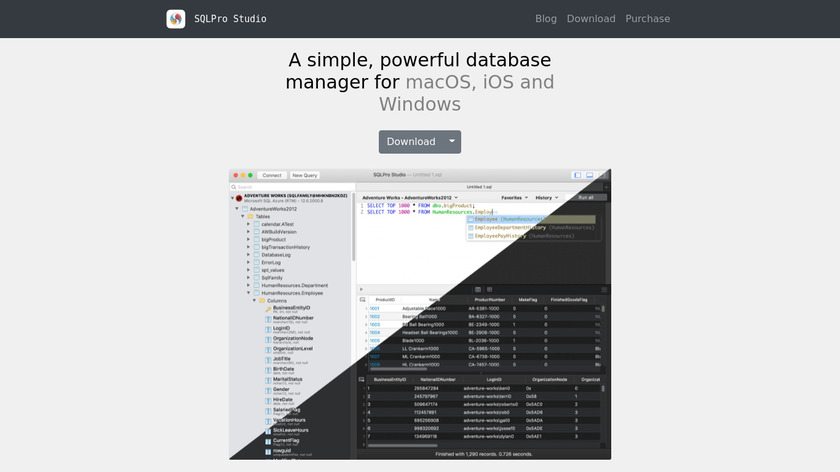Viewport: 840px width, 472px height.
Task: Collapse the HumanResources.Employee table node
Action: (x=249, y=293)
